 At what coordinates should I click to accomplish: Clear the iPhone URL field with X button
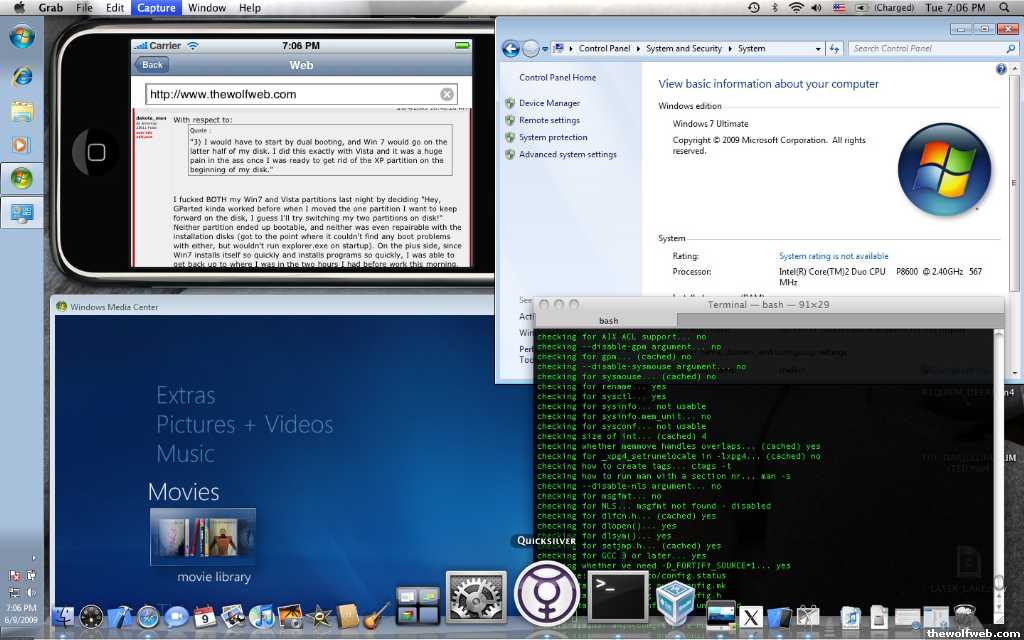[447, 94]
